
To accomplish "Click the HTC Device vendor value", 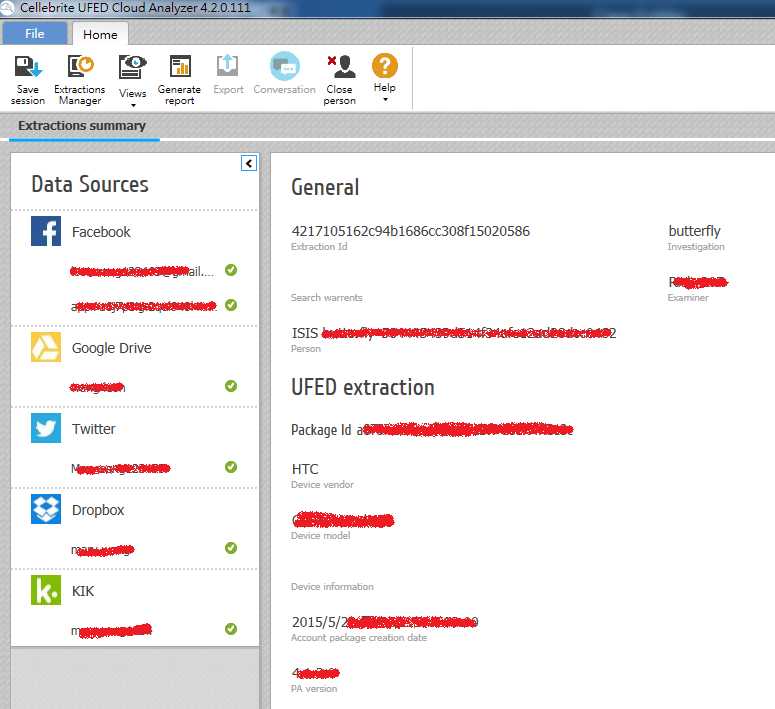I will [305, 469].
